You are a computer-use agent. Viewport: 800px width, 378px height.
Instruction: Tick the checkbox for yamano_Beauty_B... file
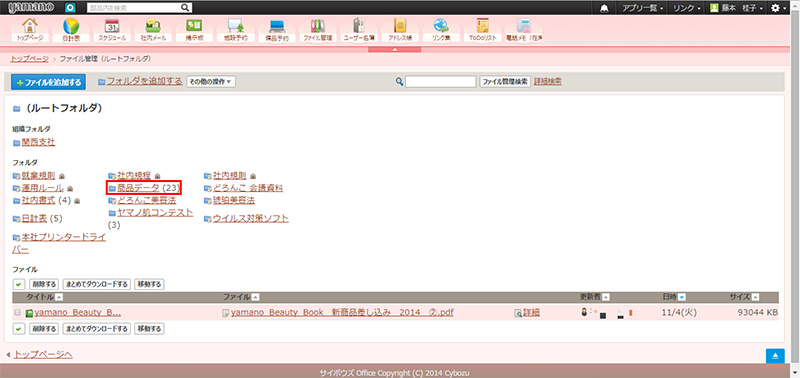coord(18,313)
